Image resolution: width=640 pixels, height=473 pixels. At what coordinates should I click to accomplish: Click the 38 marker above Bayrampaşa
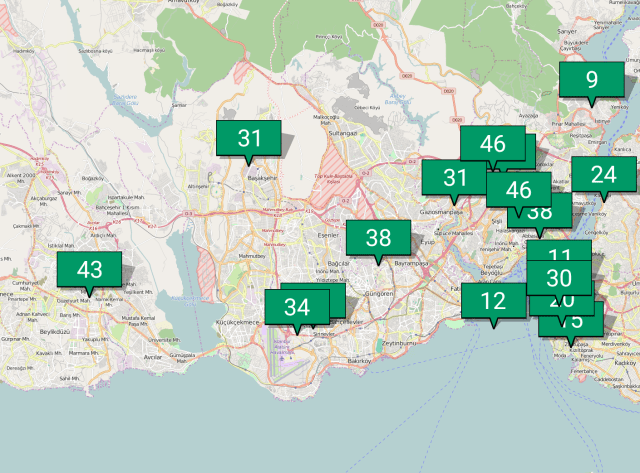(x=378, y=238)
